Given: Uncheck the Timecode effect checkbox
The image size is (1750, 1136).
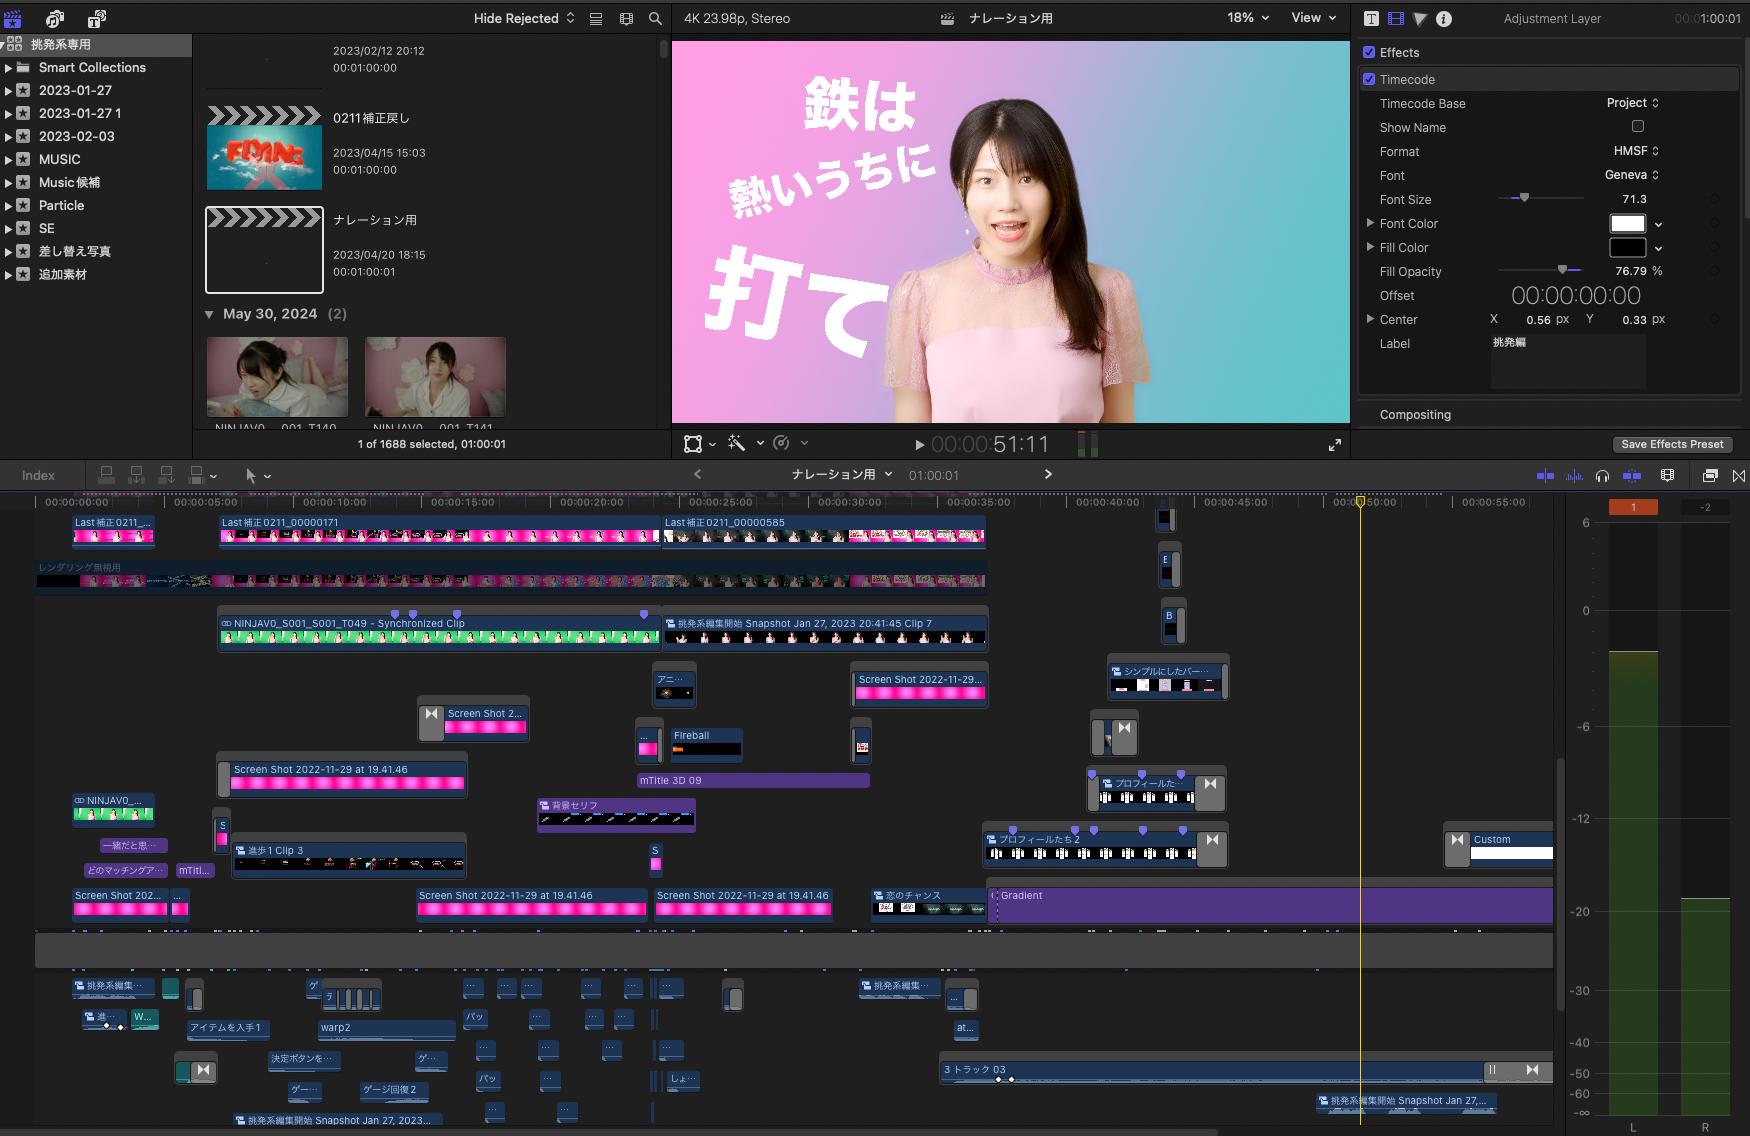Looking at the screenshot, I should (1369, 79).
